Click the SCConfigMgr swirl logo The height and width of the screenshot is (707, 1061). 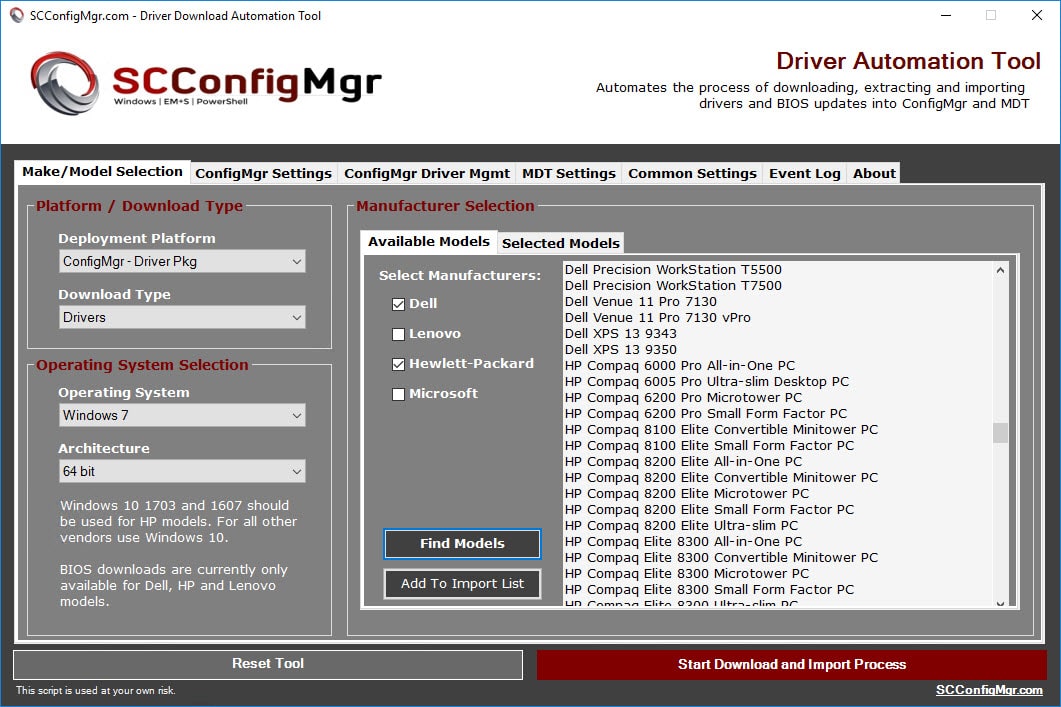(64, 83)
